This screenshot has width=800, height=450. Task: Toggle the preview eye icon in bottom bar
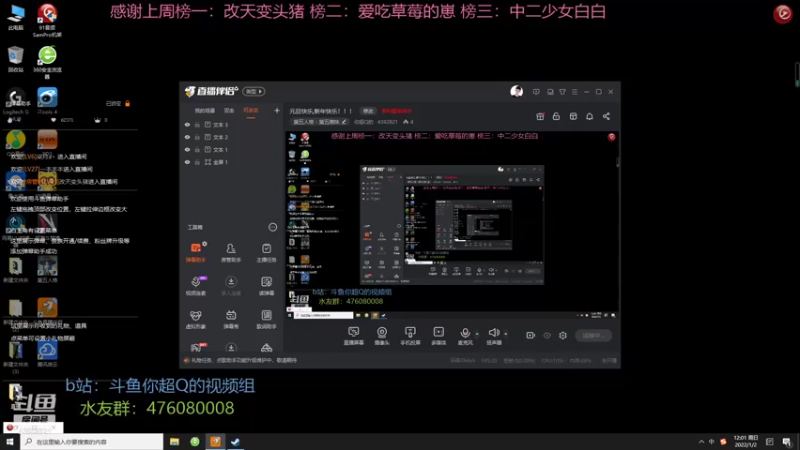click(547, 335)
